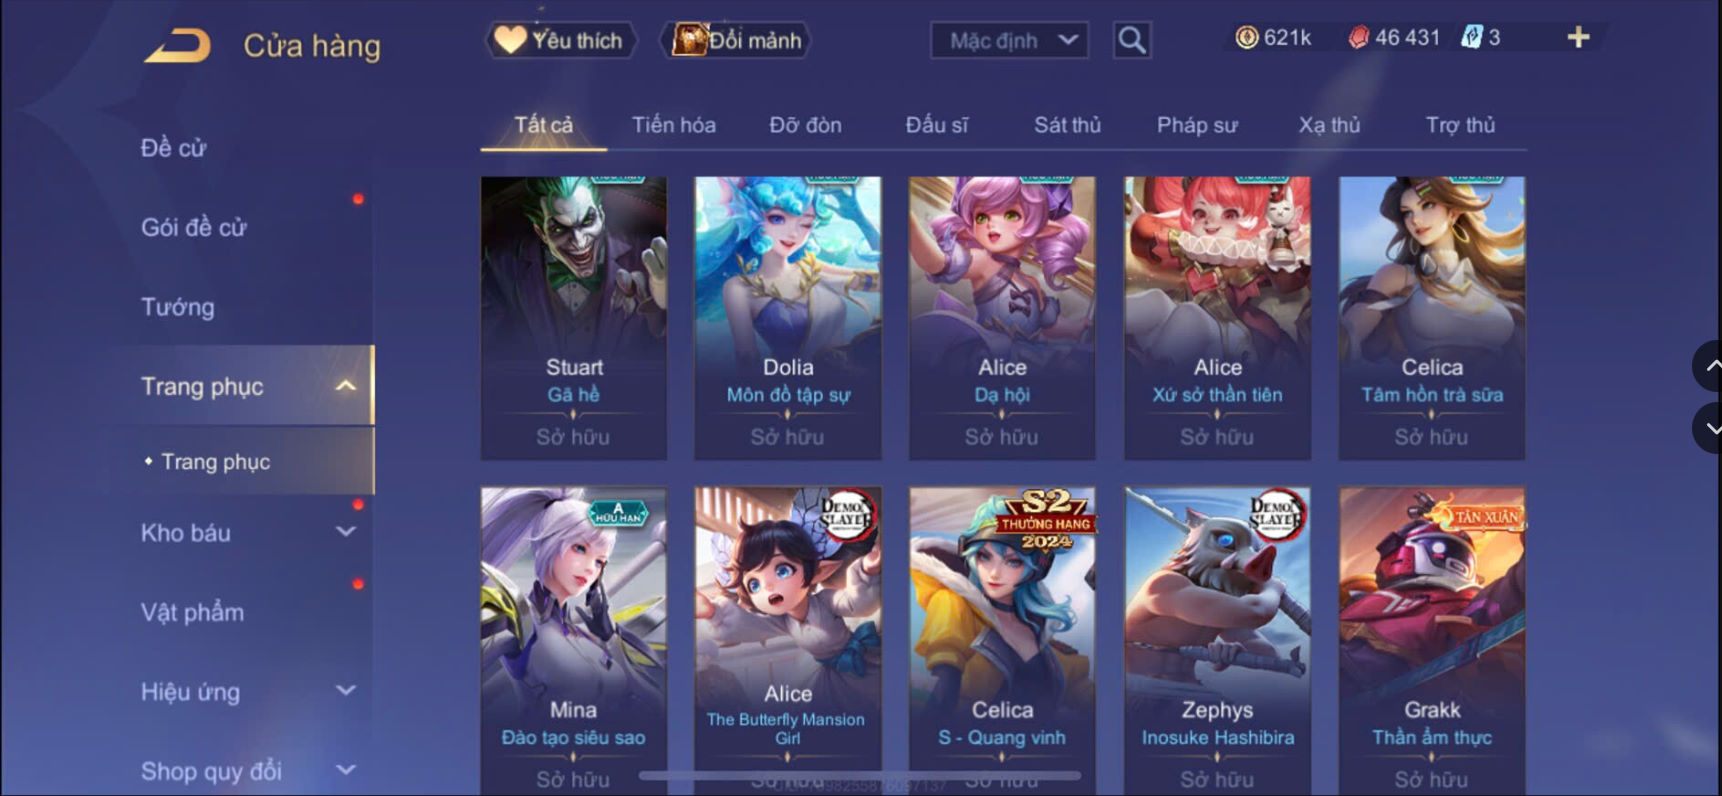1722x796 pixels.
Task: Switch to the Pháp sư tab
Action: click(1197, 125)
